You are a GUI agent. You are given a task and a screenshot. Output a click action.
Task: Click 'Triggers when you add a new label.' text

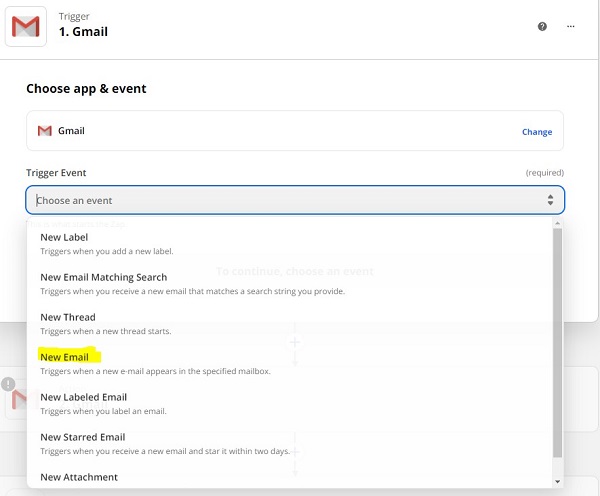(107, 251)
